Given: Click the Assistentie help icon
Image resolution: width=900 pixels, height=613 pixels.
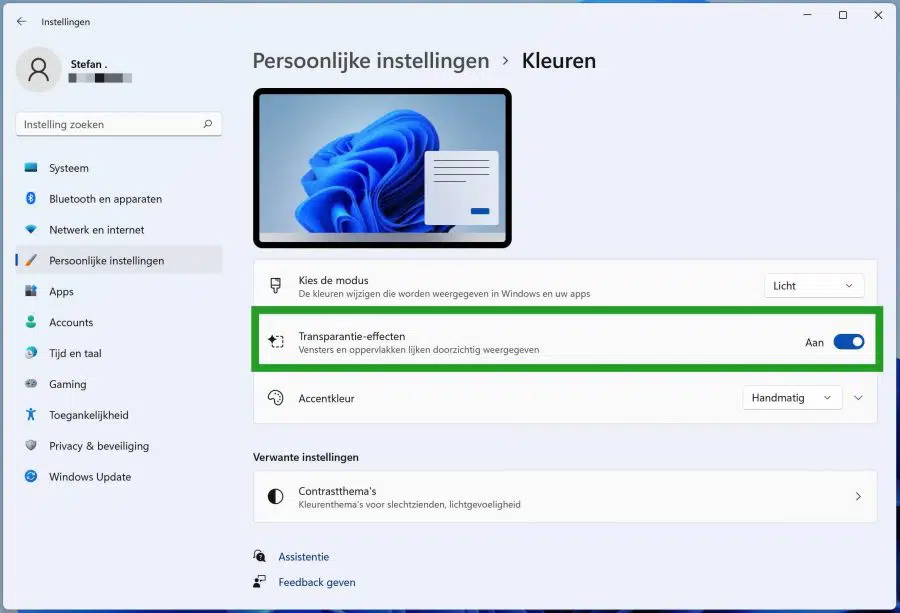Looking at the screenshot, I should pos(259,556).
